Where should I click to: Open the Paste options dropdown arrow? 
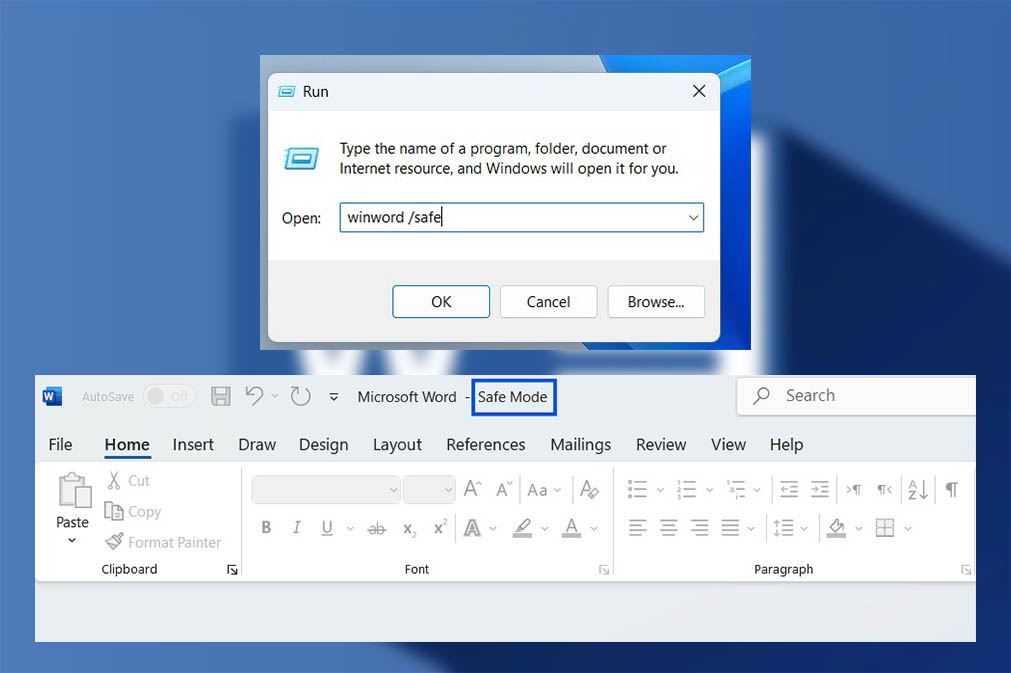(72, 541)
